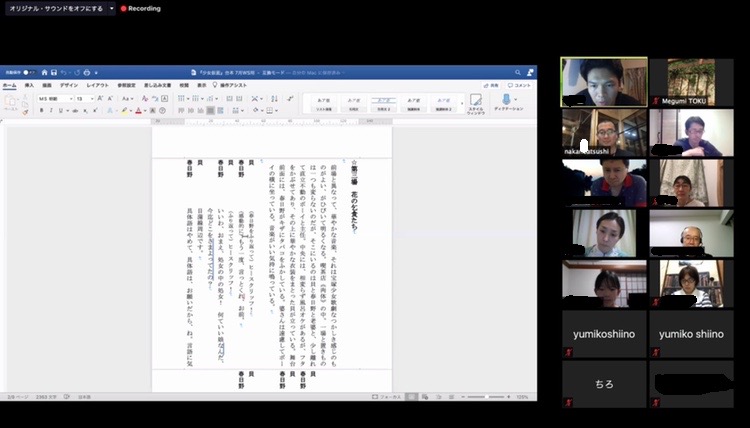Click the Home icon in Word's title bar
Viewport: 750px width, 428px height.
pyautogui.click(x=45, y=72)
